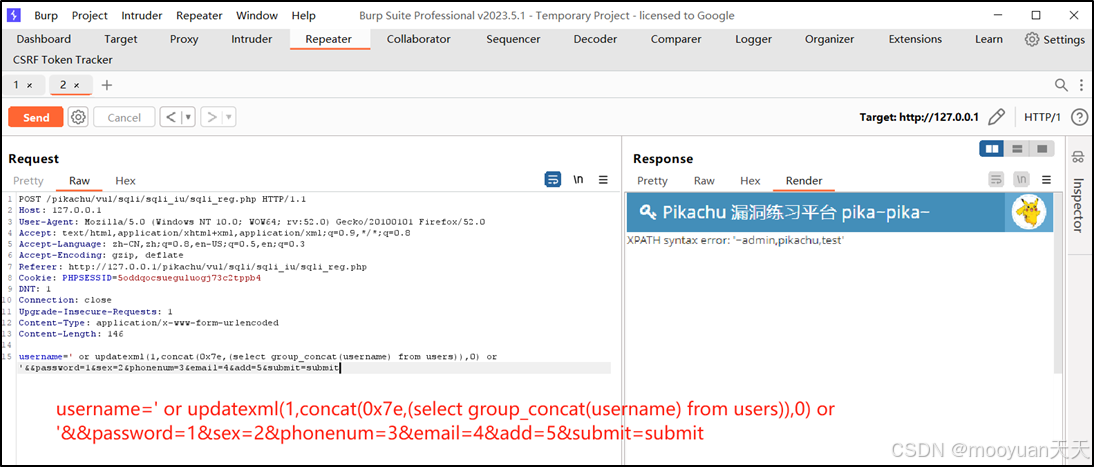The image size is (1094, 467).
Task: Show response in Hex view
Action: click(x=750, y=181)
